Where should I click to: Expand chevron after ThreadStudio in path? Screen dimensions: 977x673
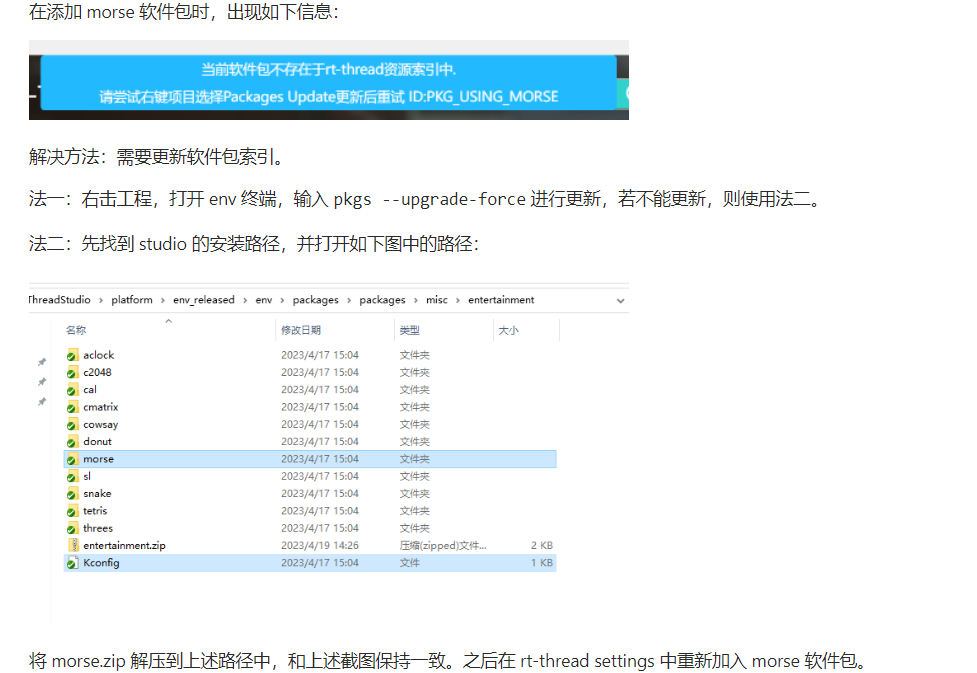point(101,300)
